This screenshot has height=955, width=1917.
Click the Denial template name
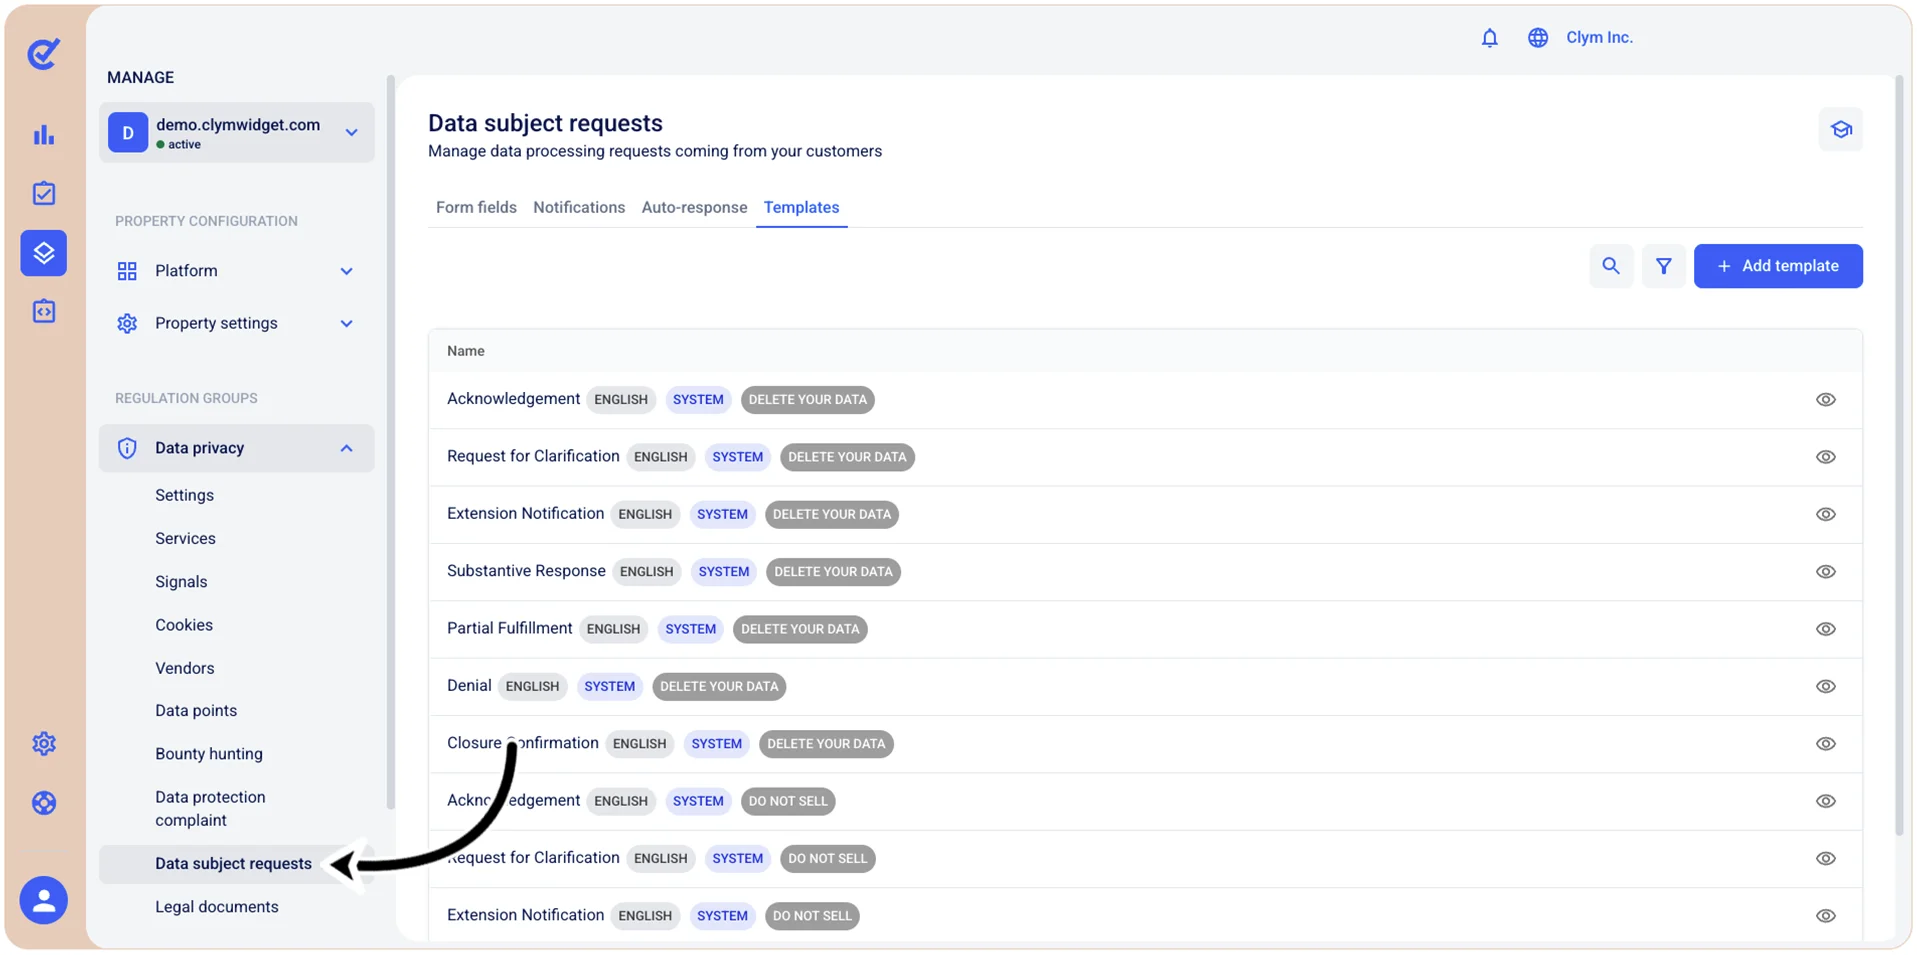469,685
